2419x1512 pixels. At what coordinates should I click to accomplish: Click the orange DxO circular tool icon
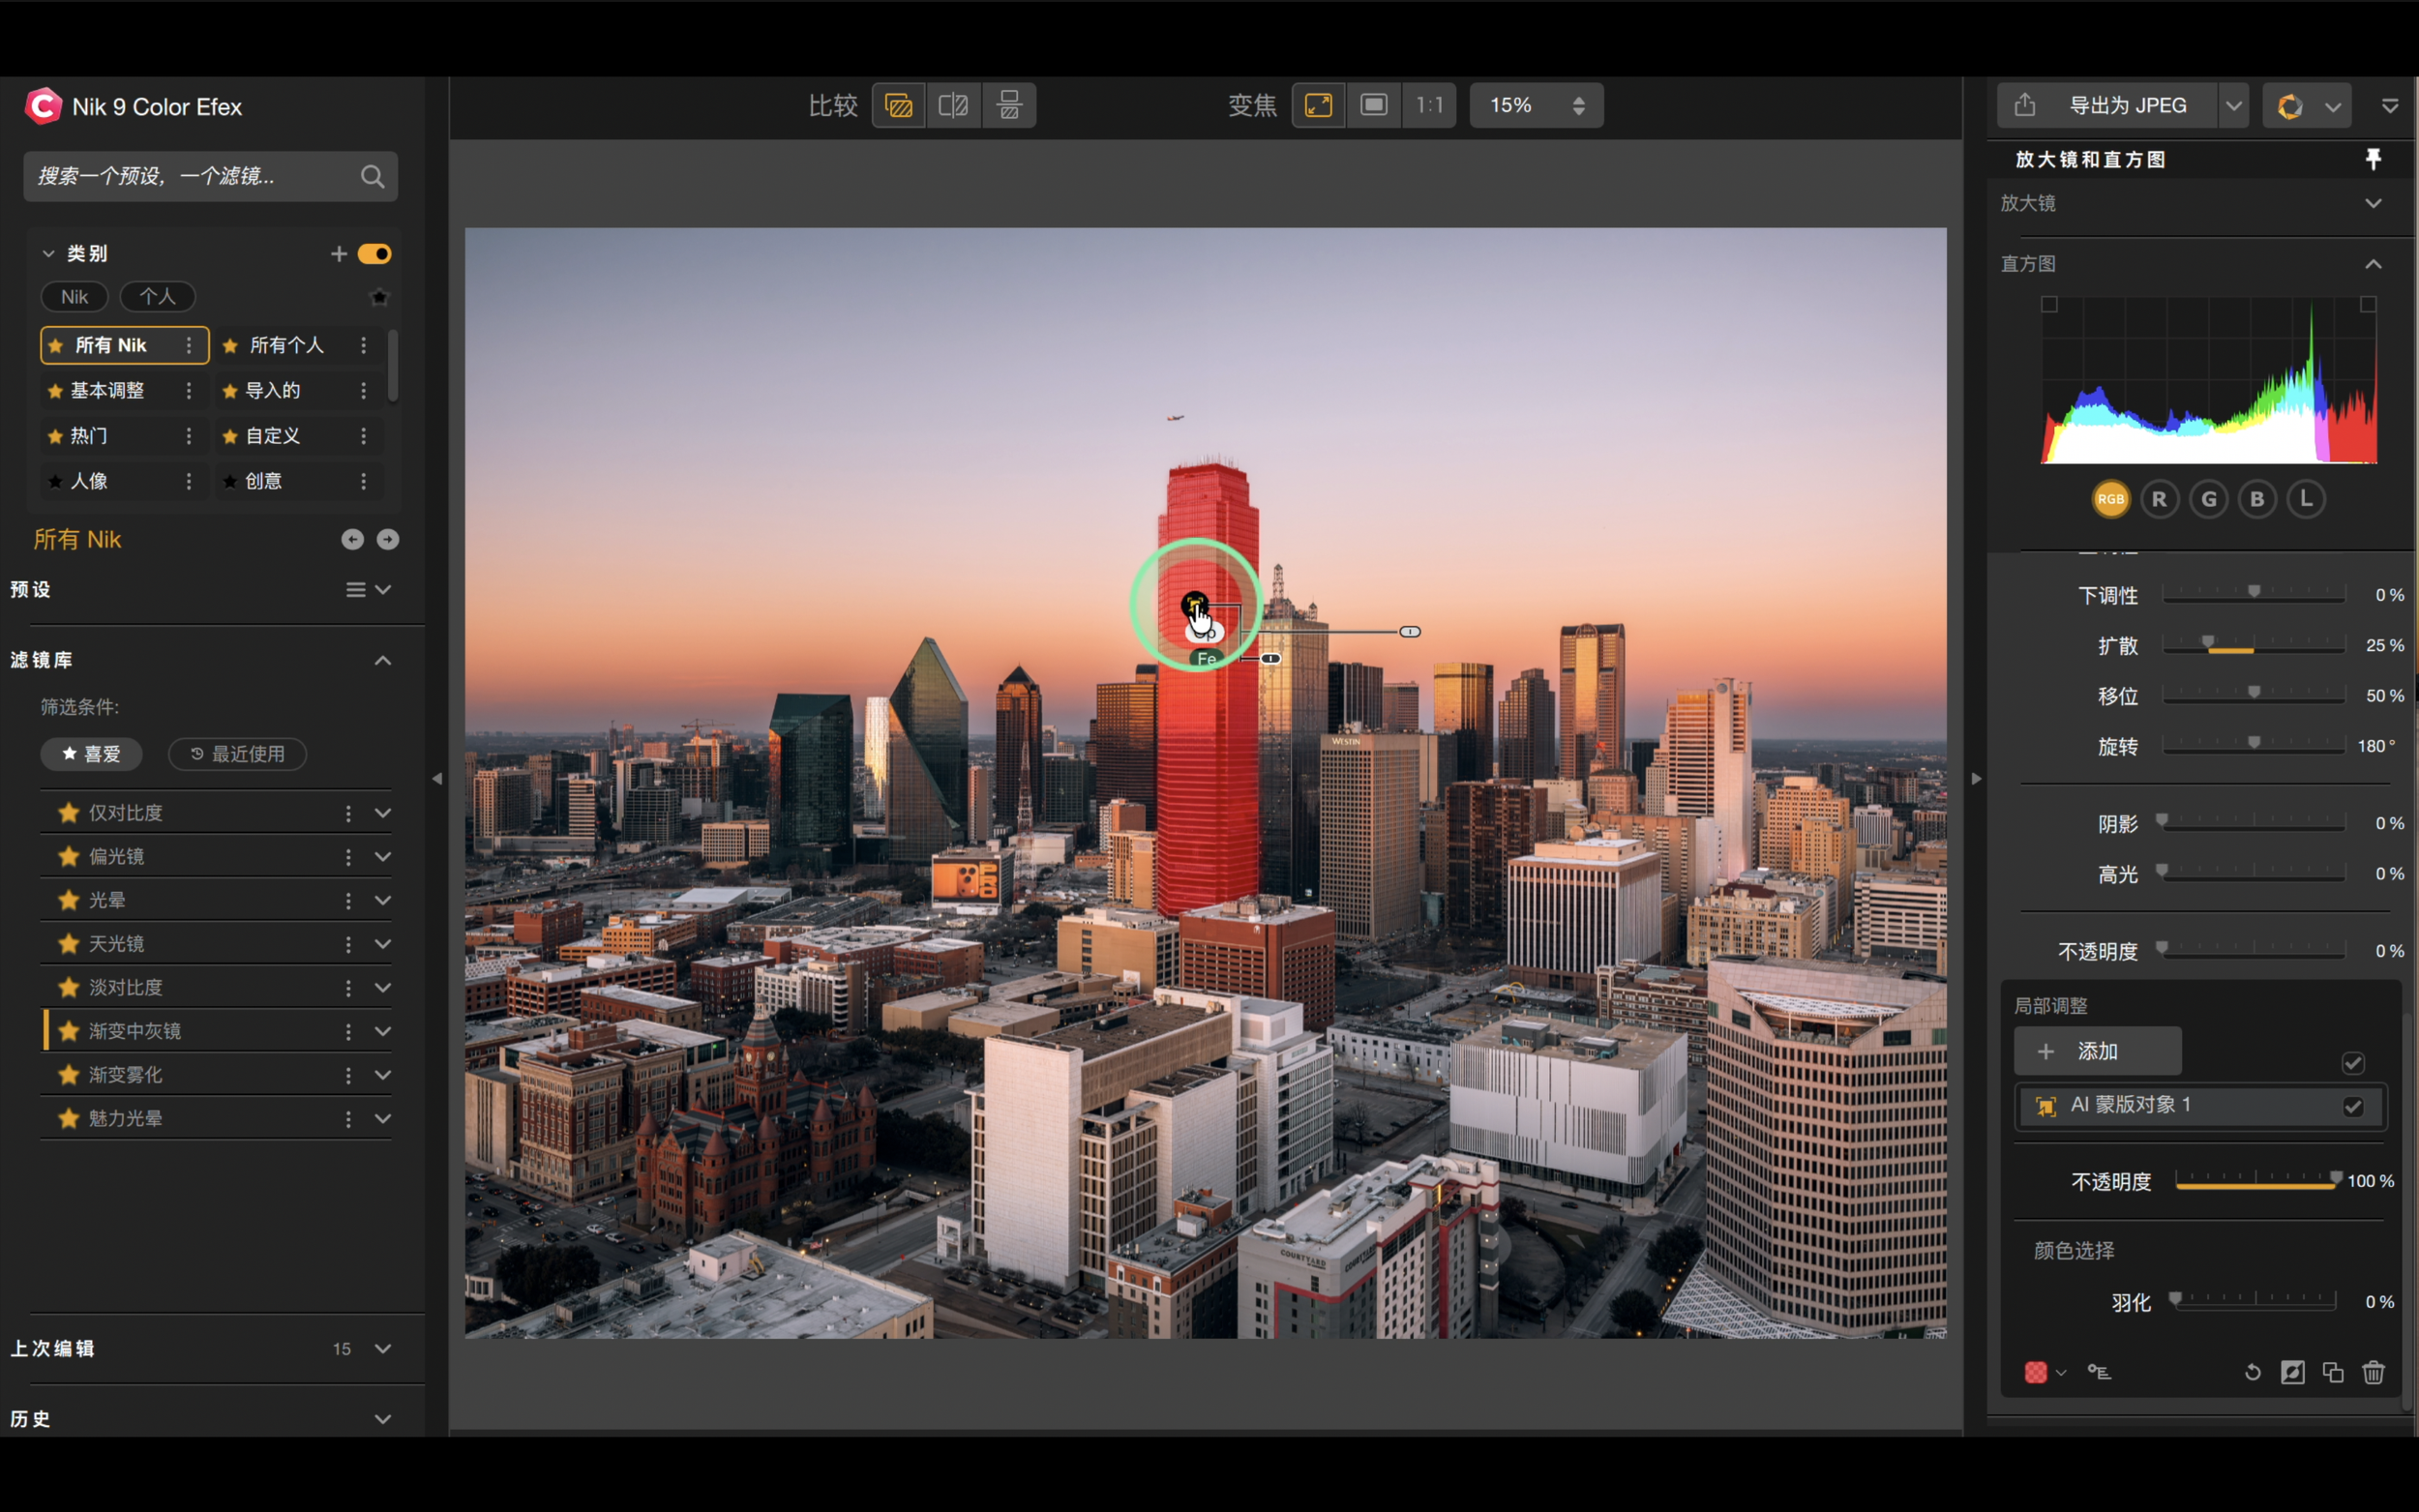click(x=2289, y=106)
